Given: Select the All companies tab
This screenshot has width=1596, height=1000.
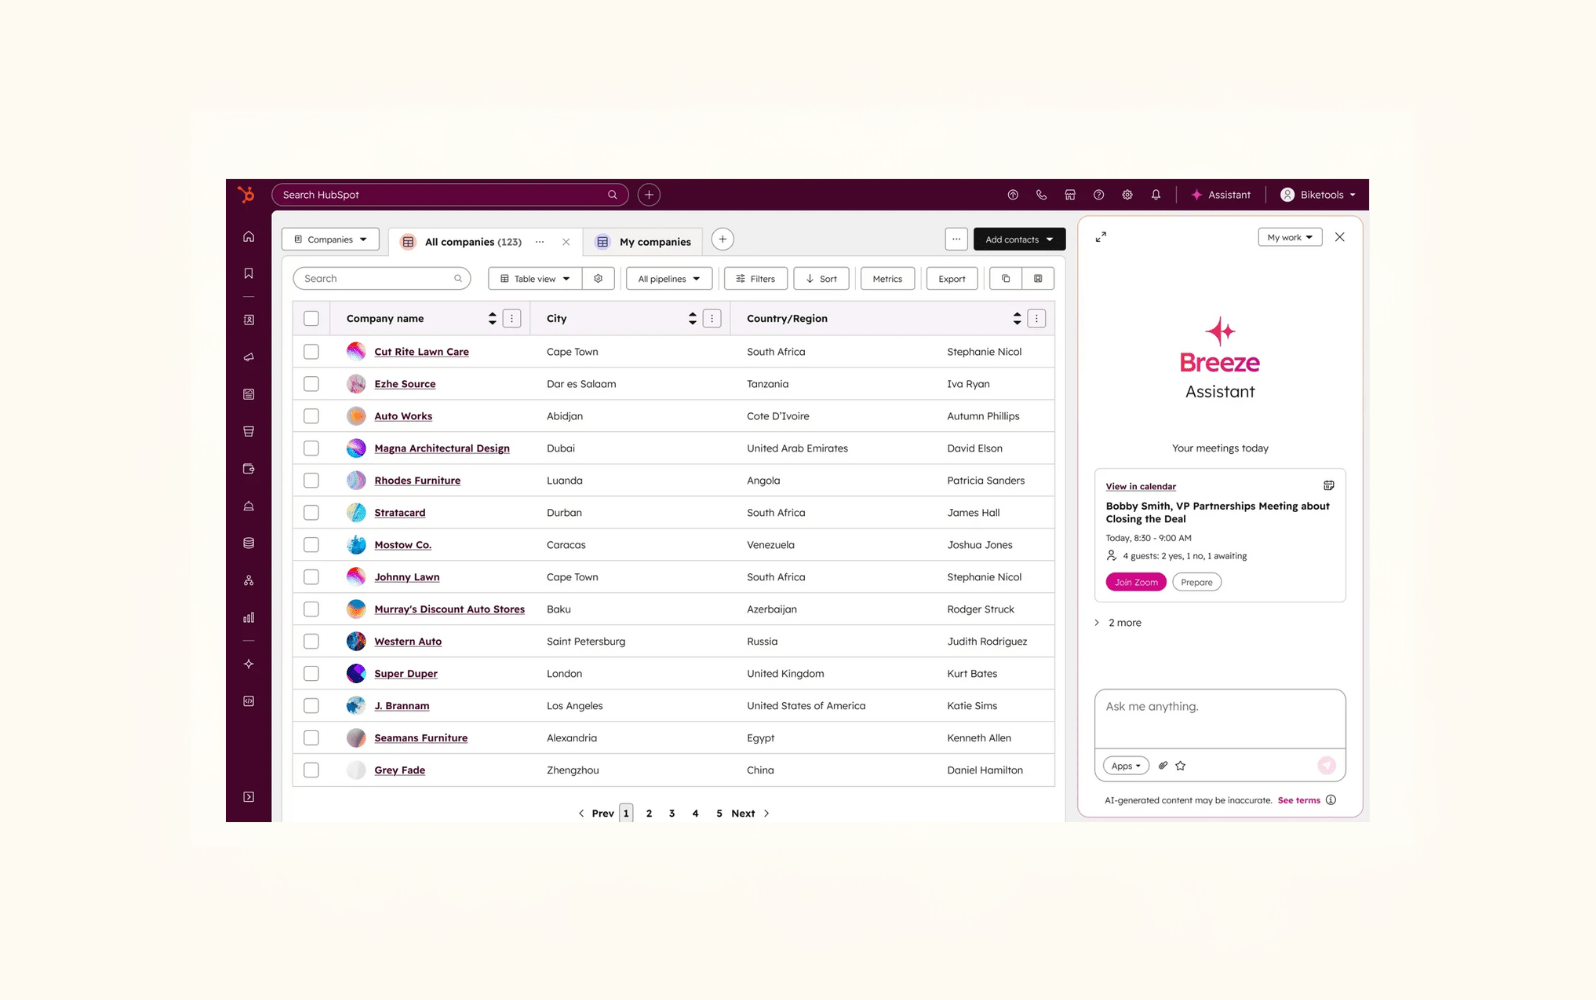Looking at the screenshot, I should pyautogui.click(x=472, y=242).
